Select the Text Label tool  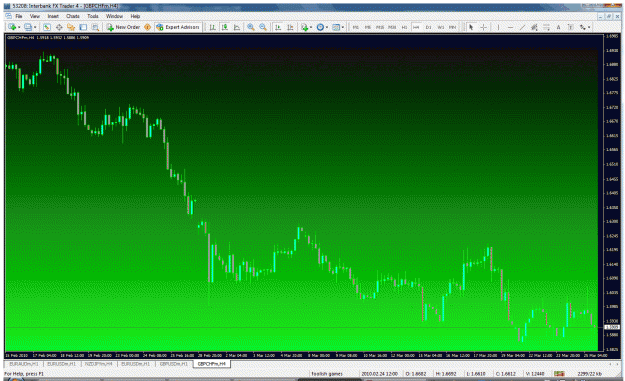[570, 27]
